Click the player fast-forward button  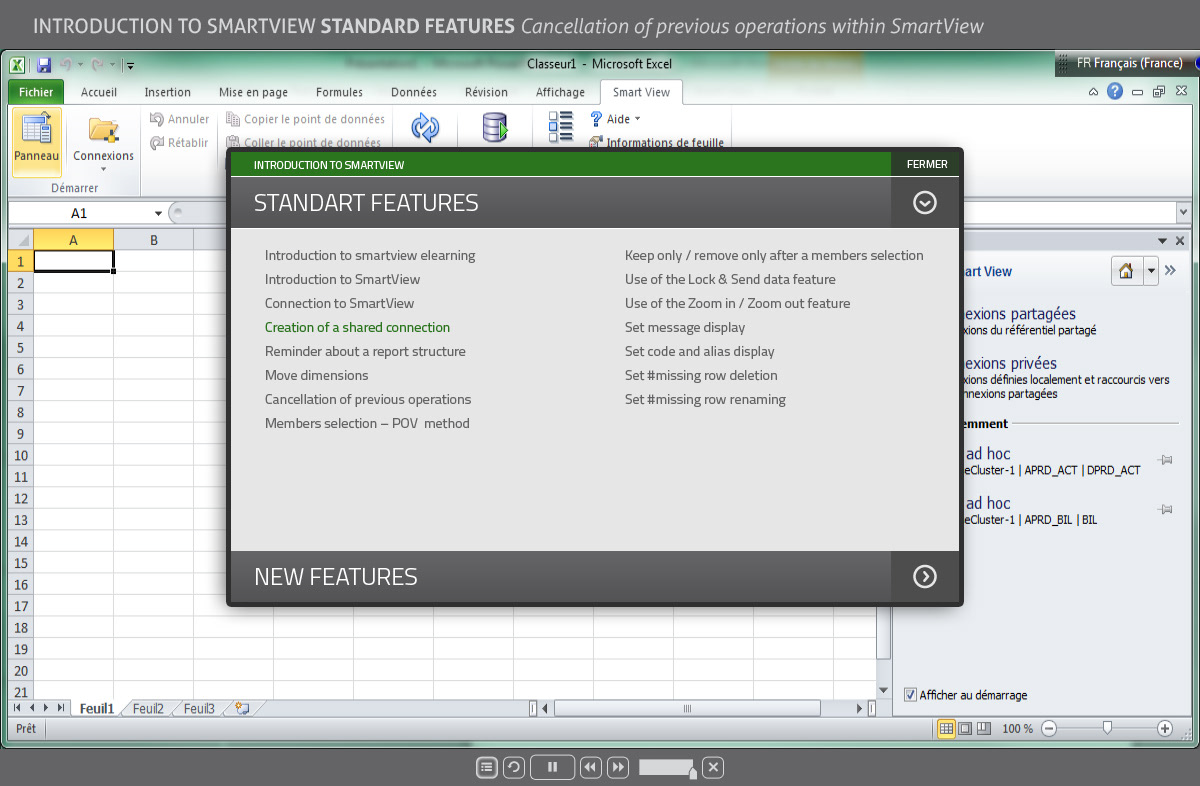[618, 767]
